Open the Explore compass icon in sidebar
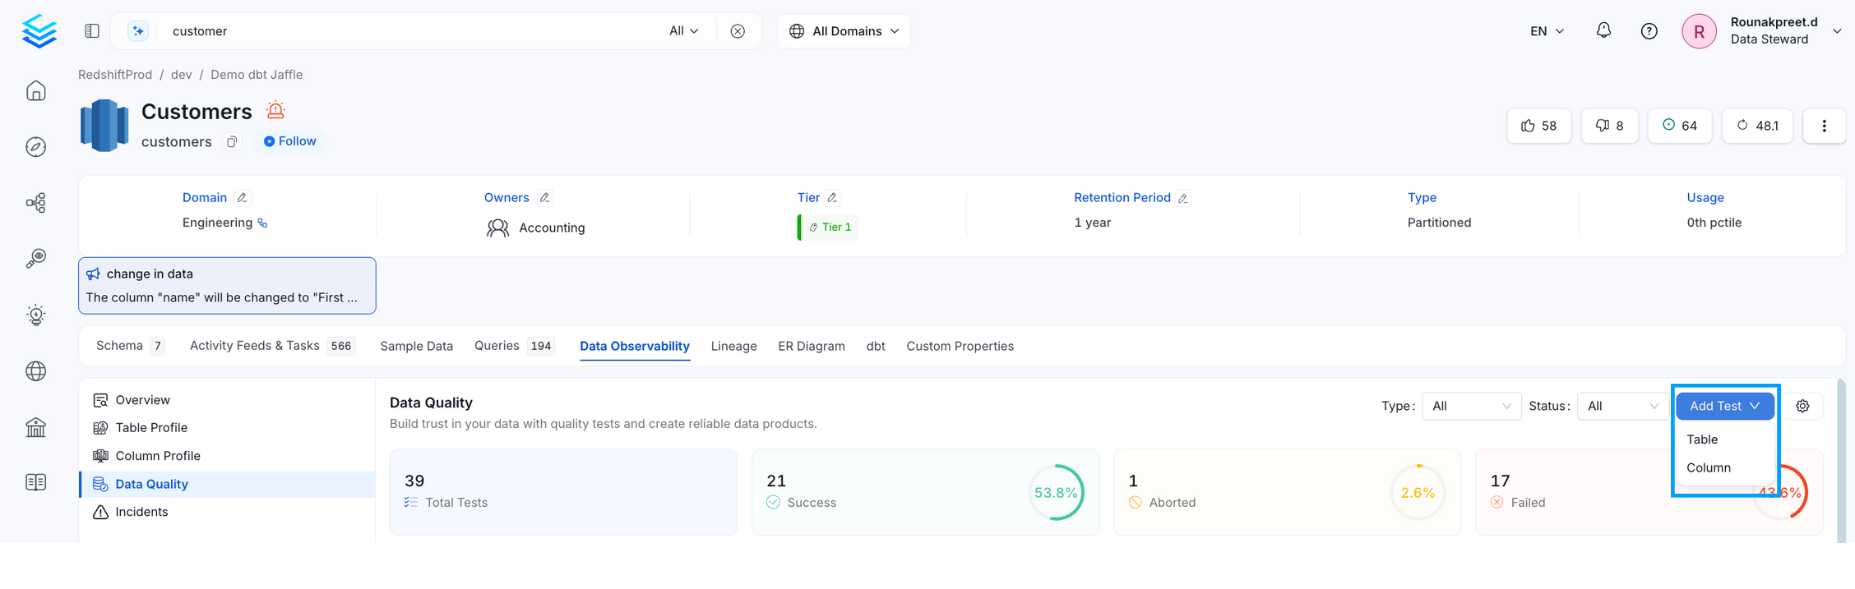This screenshot has height=589, width=1855. point(36,147)
